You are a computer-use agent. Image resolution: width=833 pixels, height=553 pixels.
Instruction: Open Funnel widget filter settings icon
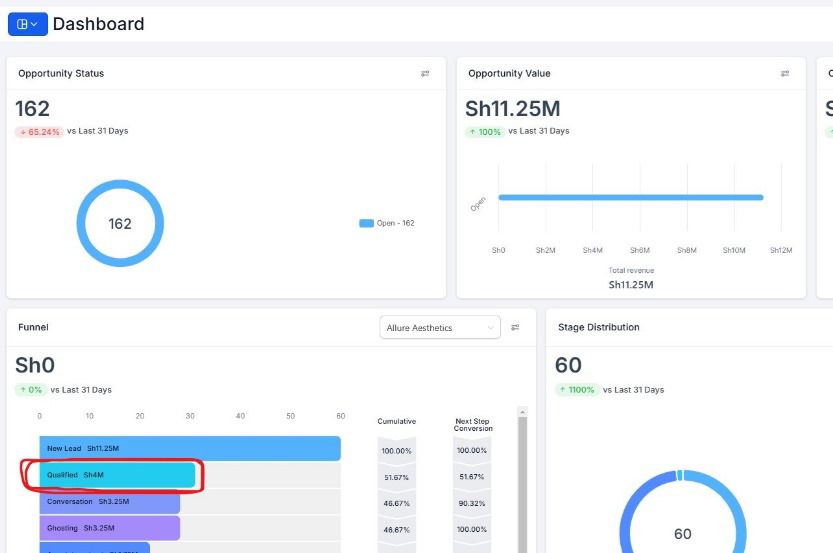(515, 327)
